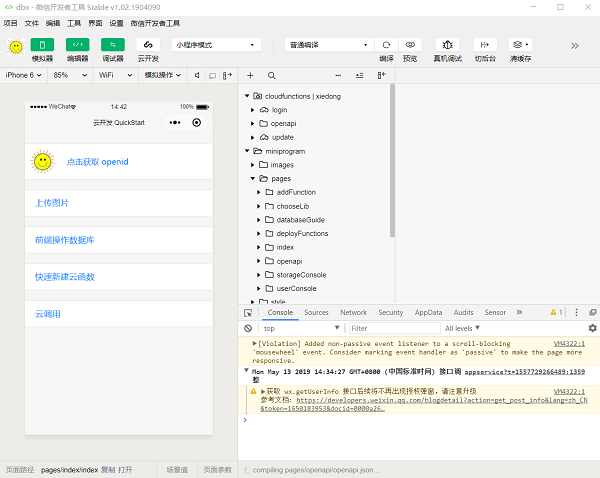
Task: Click the sort/indent list icon in file tree
Action: click(360, 75)
